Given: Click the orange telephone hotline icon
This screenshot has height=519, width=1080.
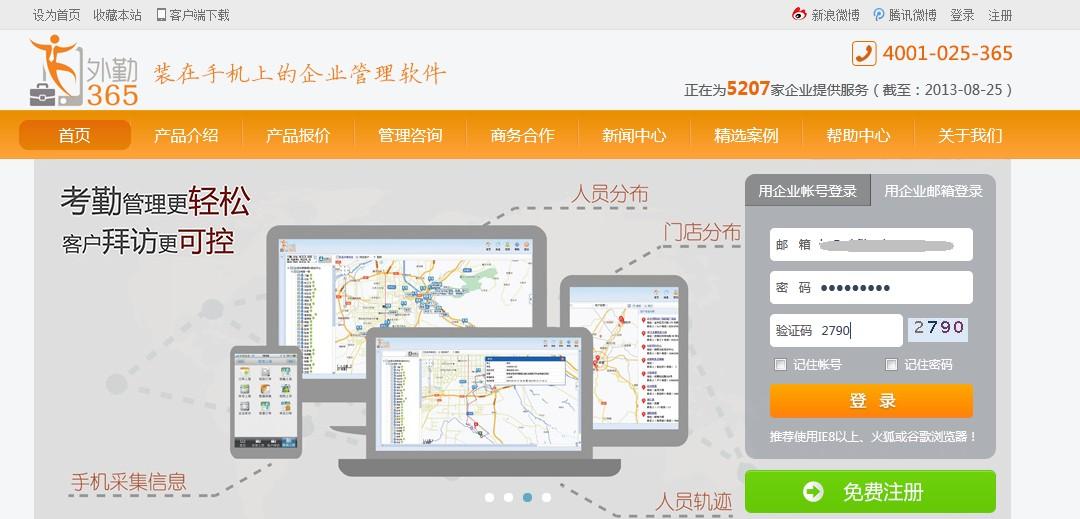Looking at the screenshot, I should pos(864,53).
